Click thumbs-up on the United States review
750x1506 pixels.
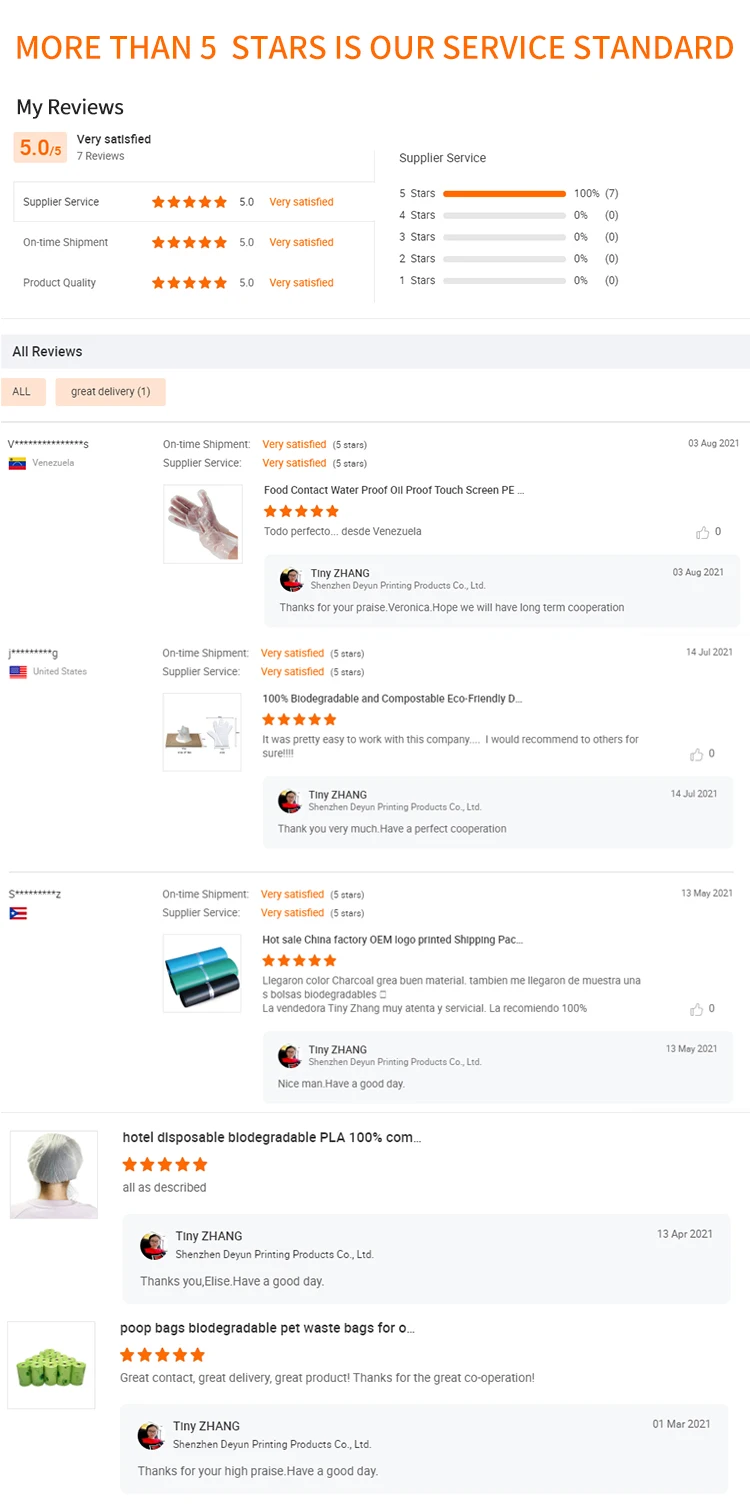(x=696, y=754)
